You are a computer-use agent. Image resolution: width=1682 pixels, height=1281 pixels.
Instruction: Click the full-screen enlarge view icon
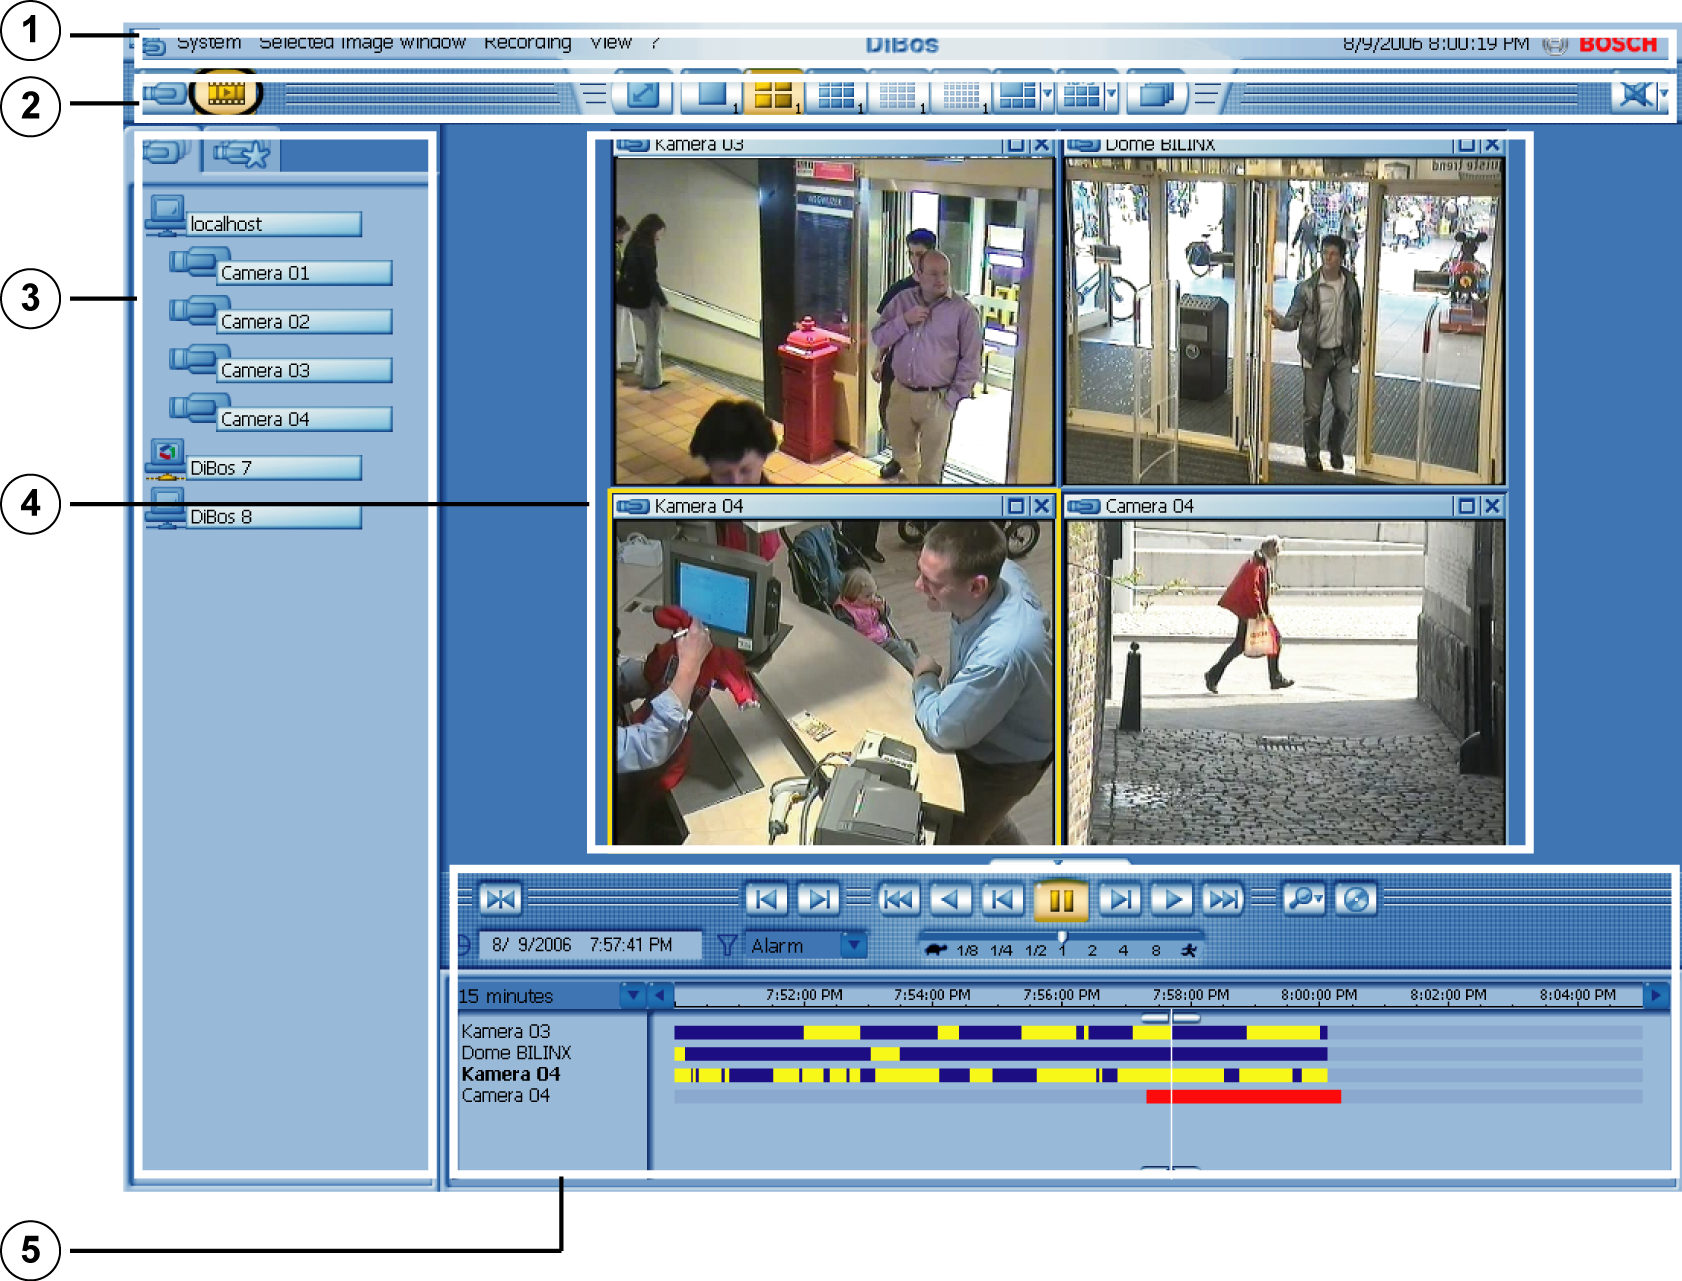(x=642, y=95)
